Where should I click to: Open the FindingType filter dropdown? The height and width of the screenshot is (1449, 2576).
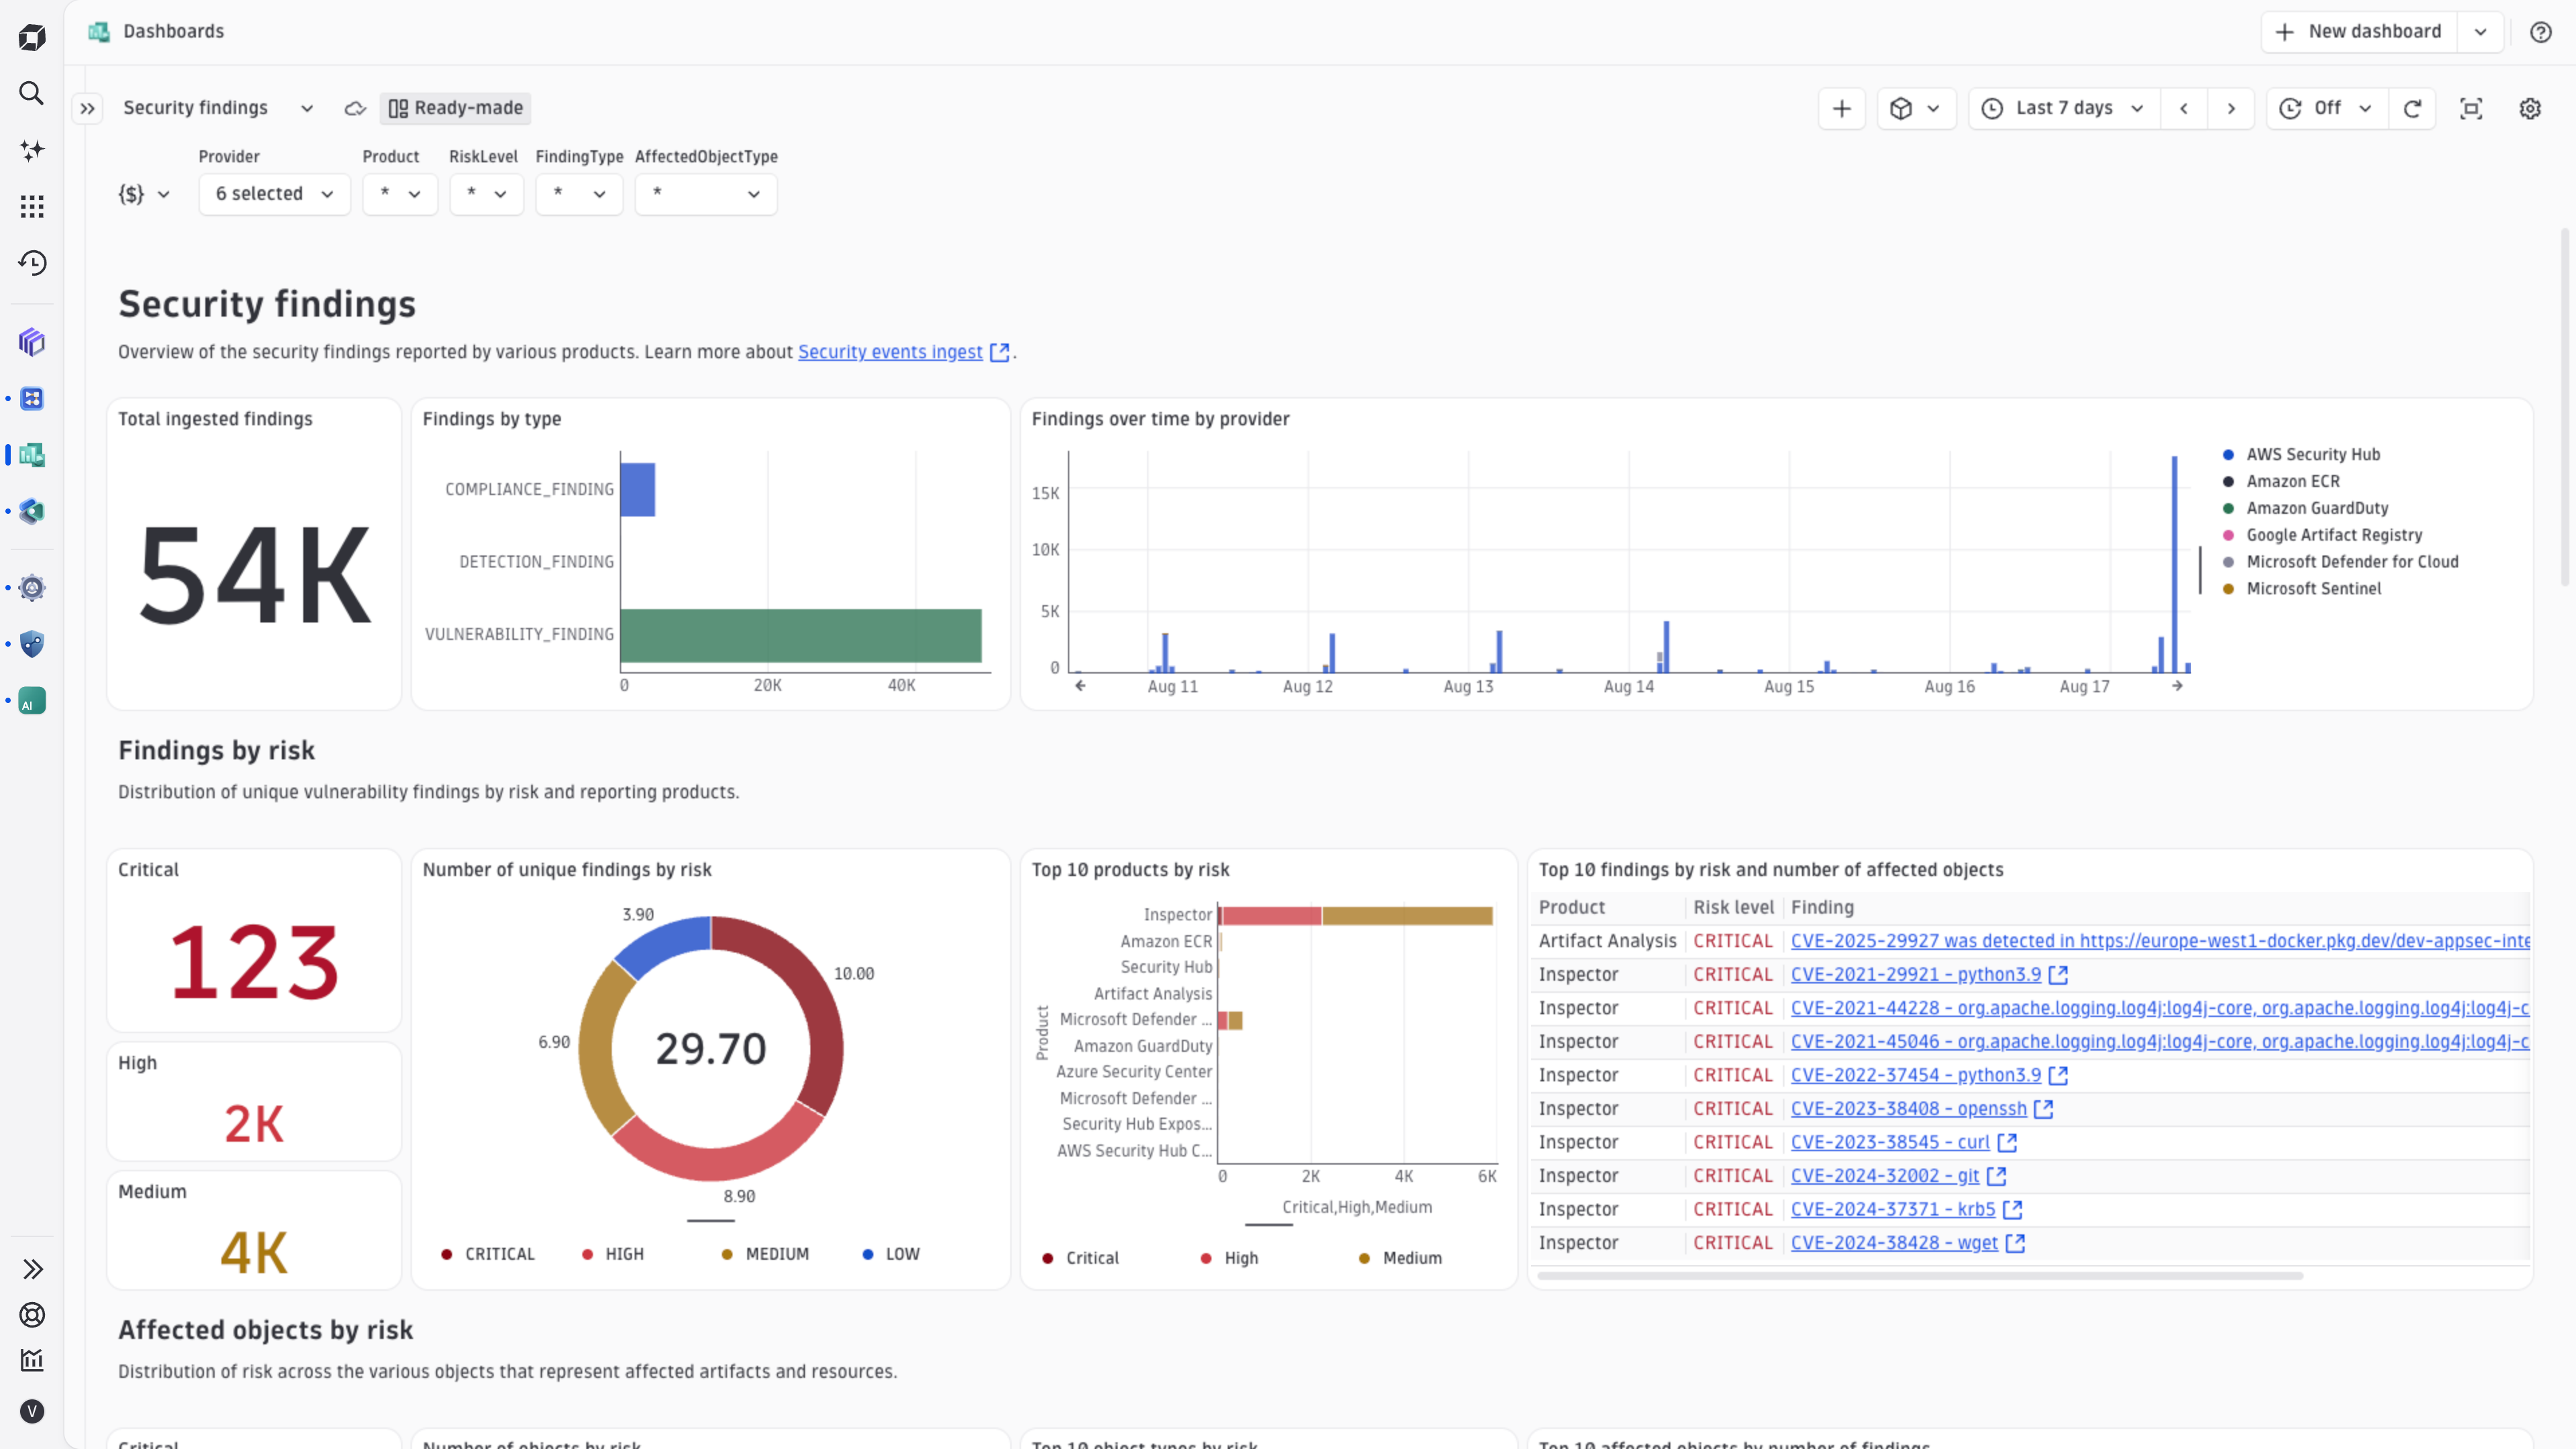coord(579,194)
